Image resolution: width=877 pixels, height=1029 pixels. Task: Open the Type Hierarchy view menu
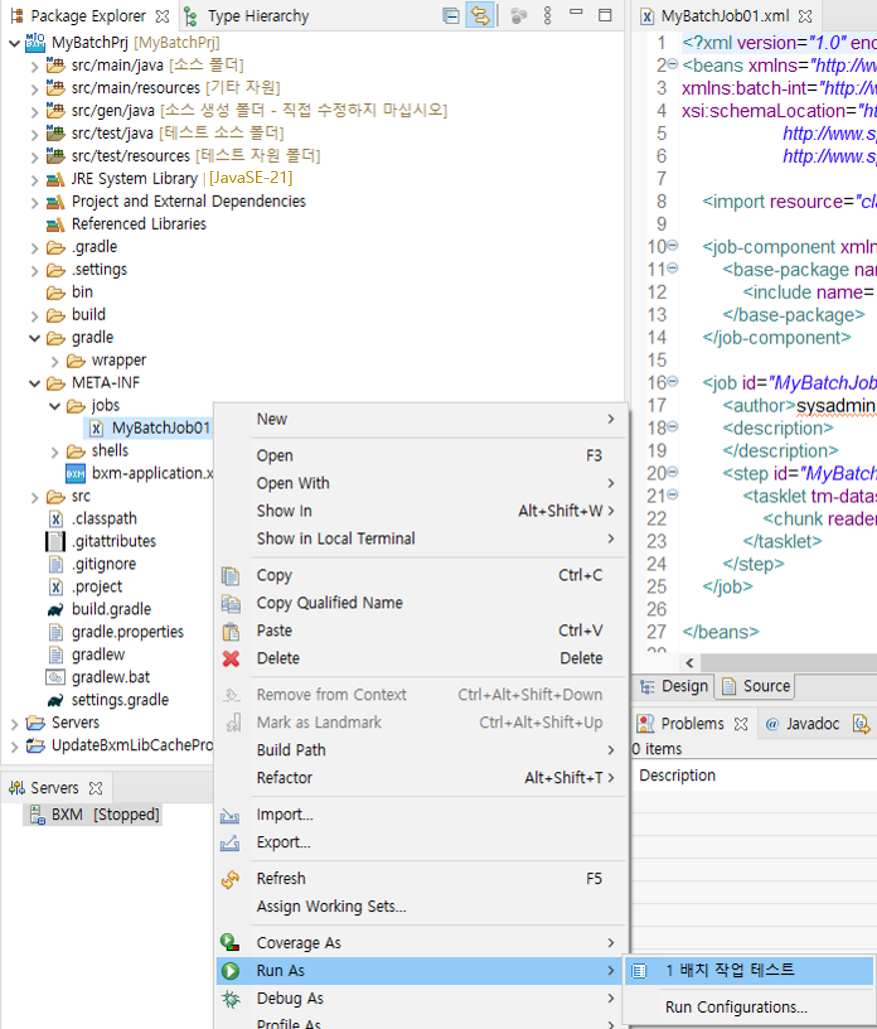(x=547, y=15)
